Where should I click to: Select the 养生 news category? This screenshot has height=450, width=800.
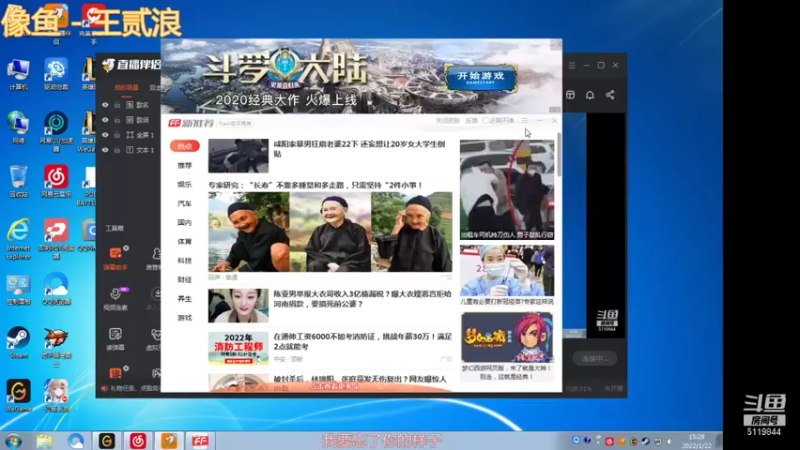coord(185,299)
